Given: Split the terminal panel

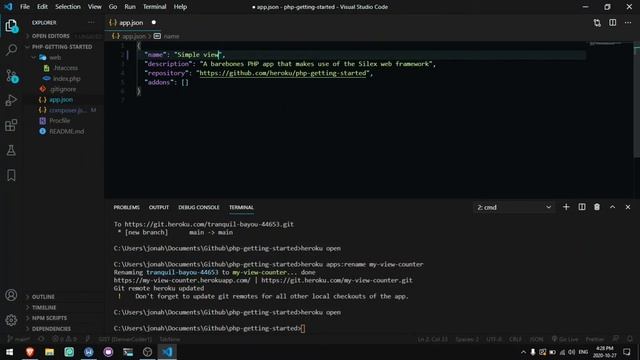Looking at the screenshot, I should pos(582,207).
